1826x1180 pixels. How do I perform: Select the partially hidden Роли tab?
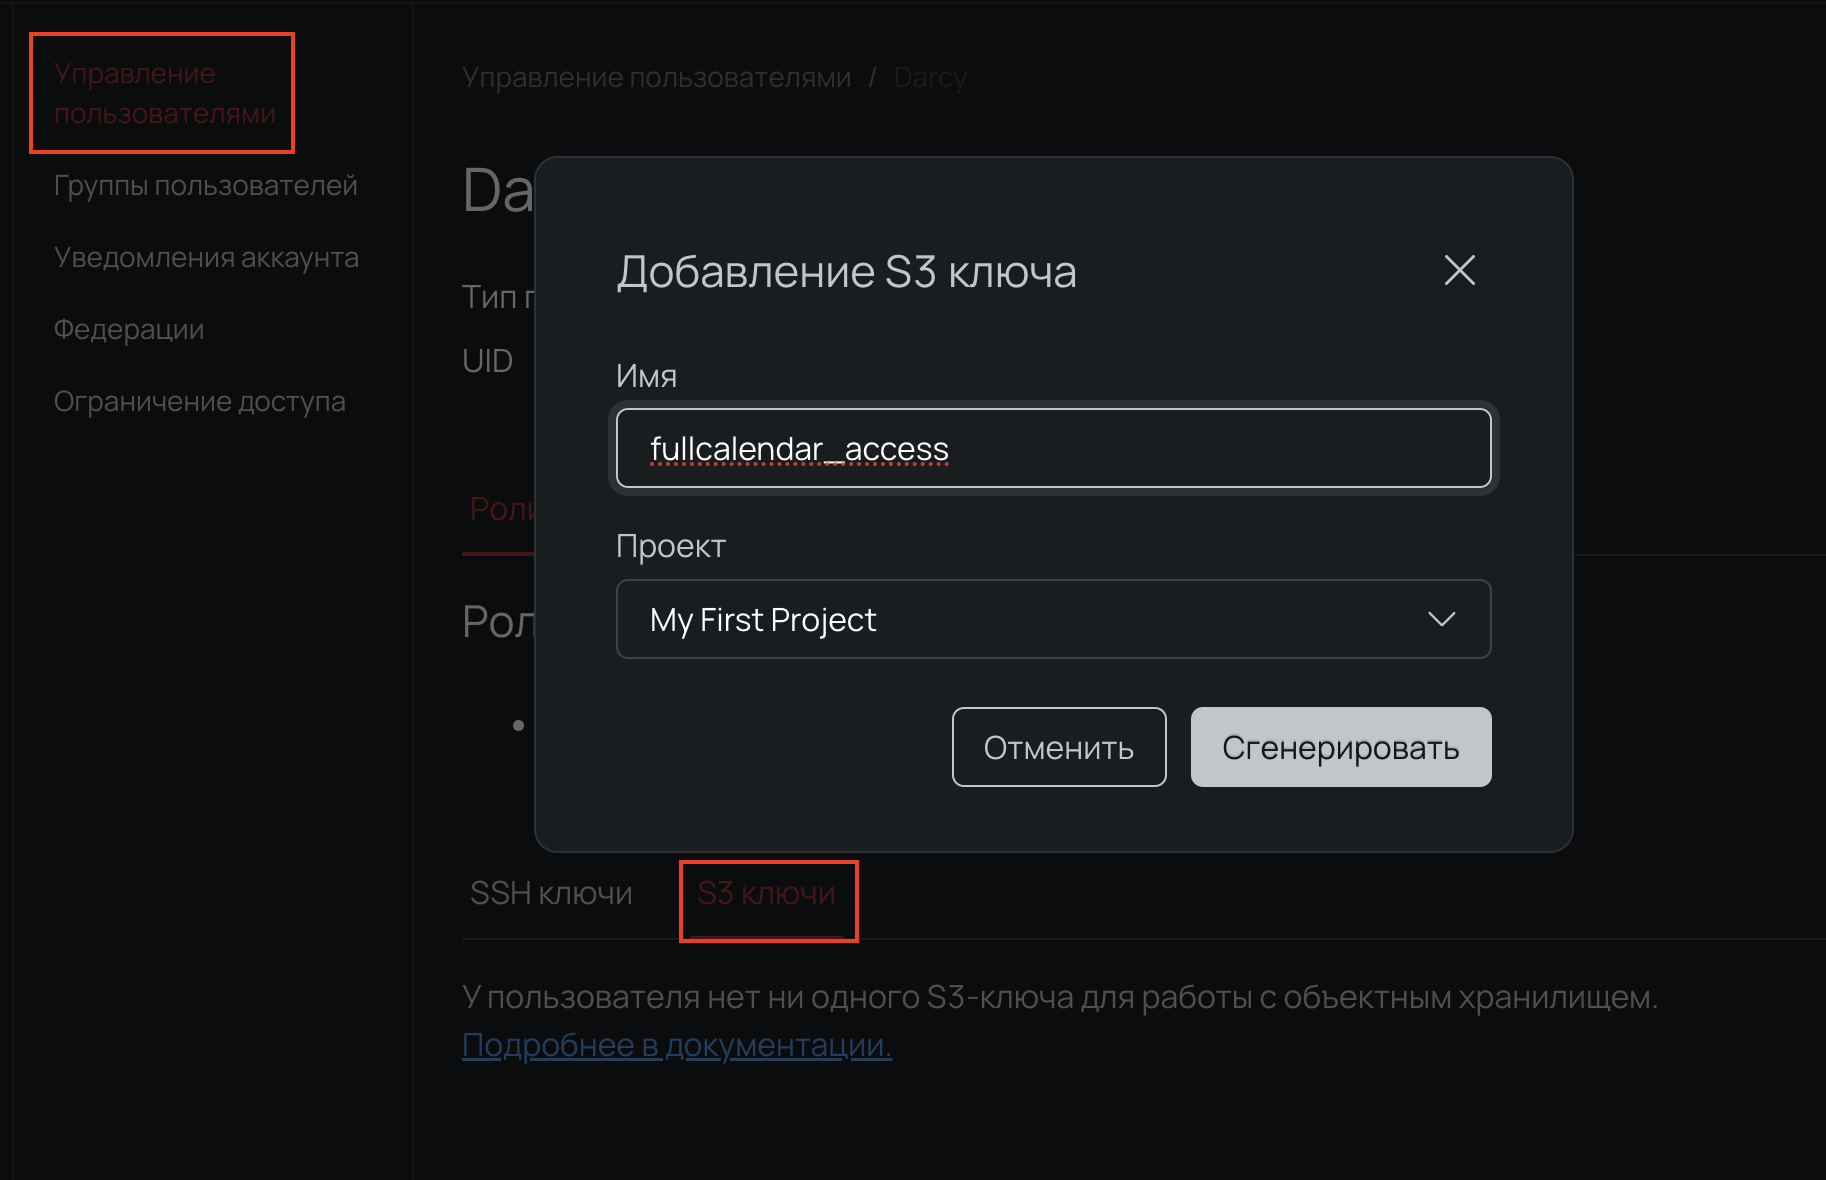point(500,510)
